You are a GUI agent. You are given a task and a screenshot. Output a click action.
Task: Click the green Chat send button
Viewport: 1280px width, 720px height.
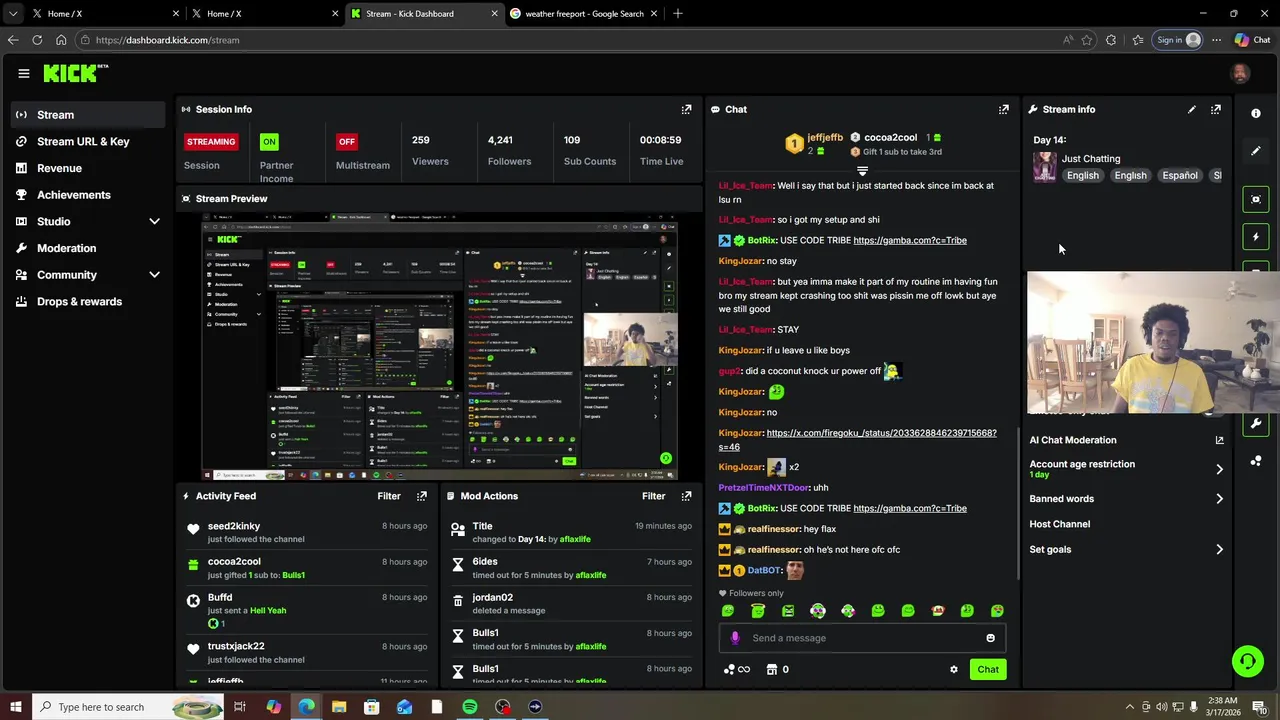pyautogui.click(x=988, y=670)
